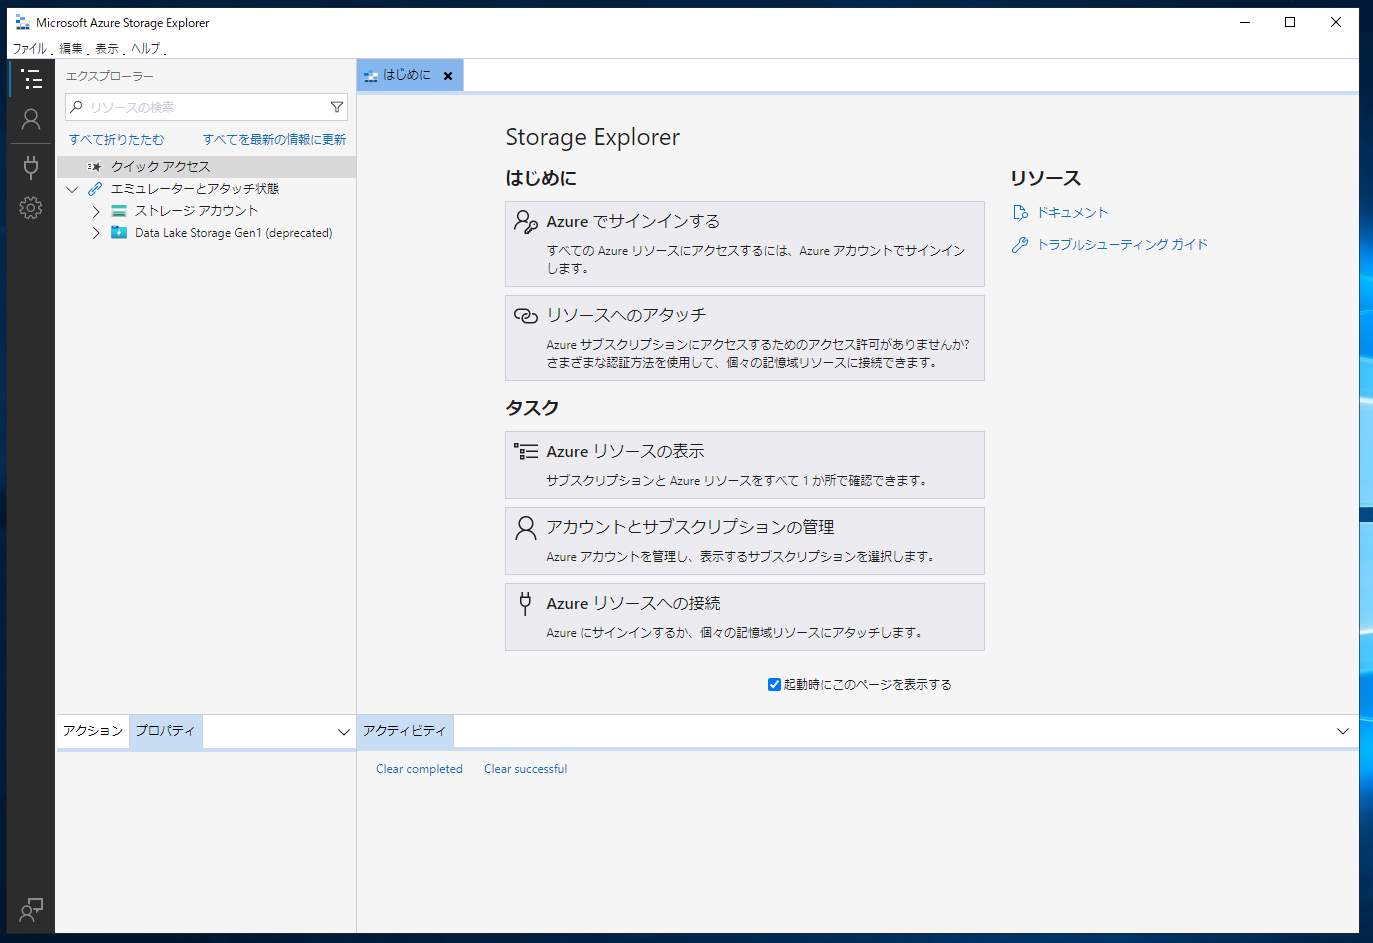The width and height of the screenshot is (1373, 943).
Task: Open the Azure リソースへの接続 card
Action: 745,617
